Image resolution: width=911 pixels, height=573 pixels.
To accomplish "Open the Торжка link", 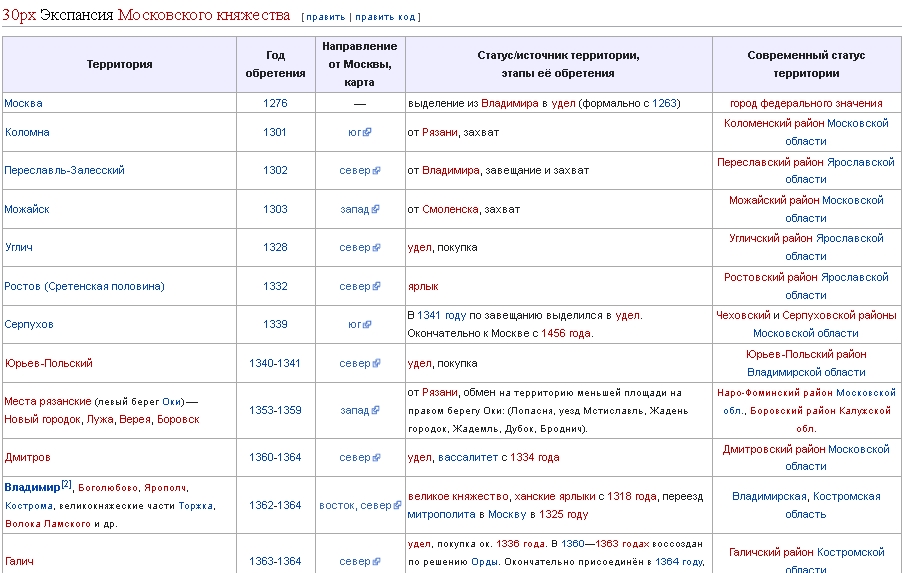I will coord(196,506).
